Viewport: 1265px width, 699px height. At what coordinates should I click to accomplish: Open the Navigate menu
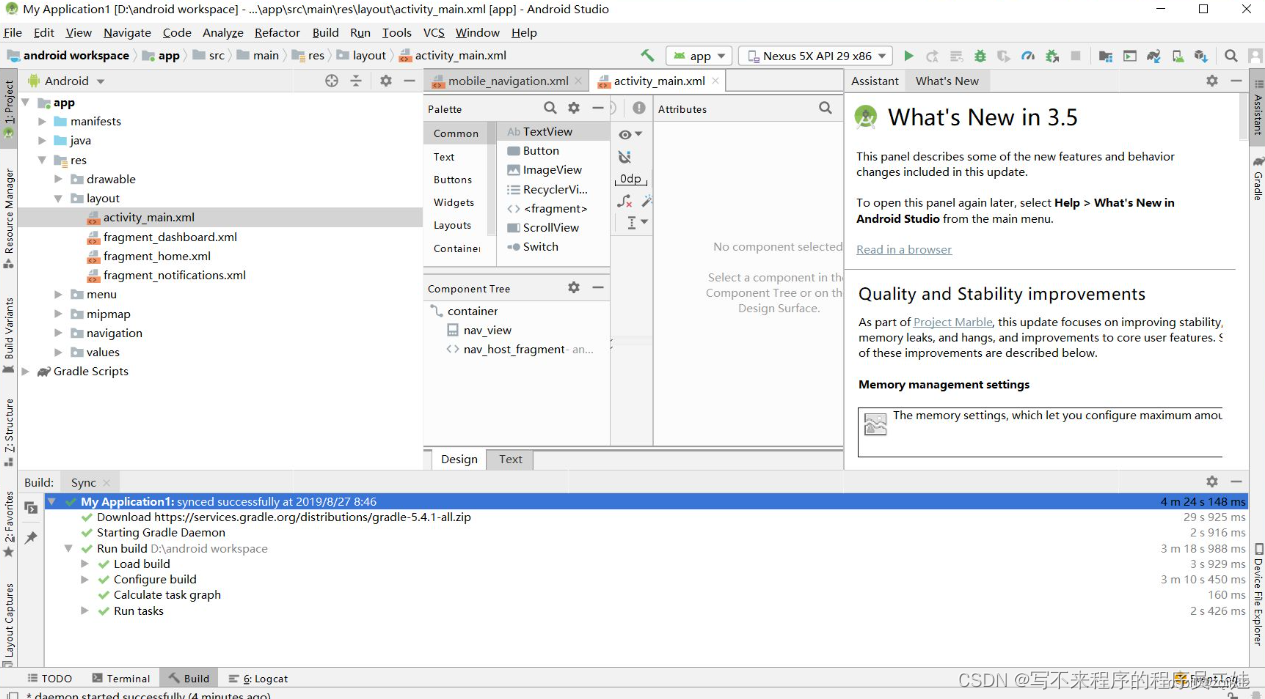point(127,32)
